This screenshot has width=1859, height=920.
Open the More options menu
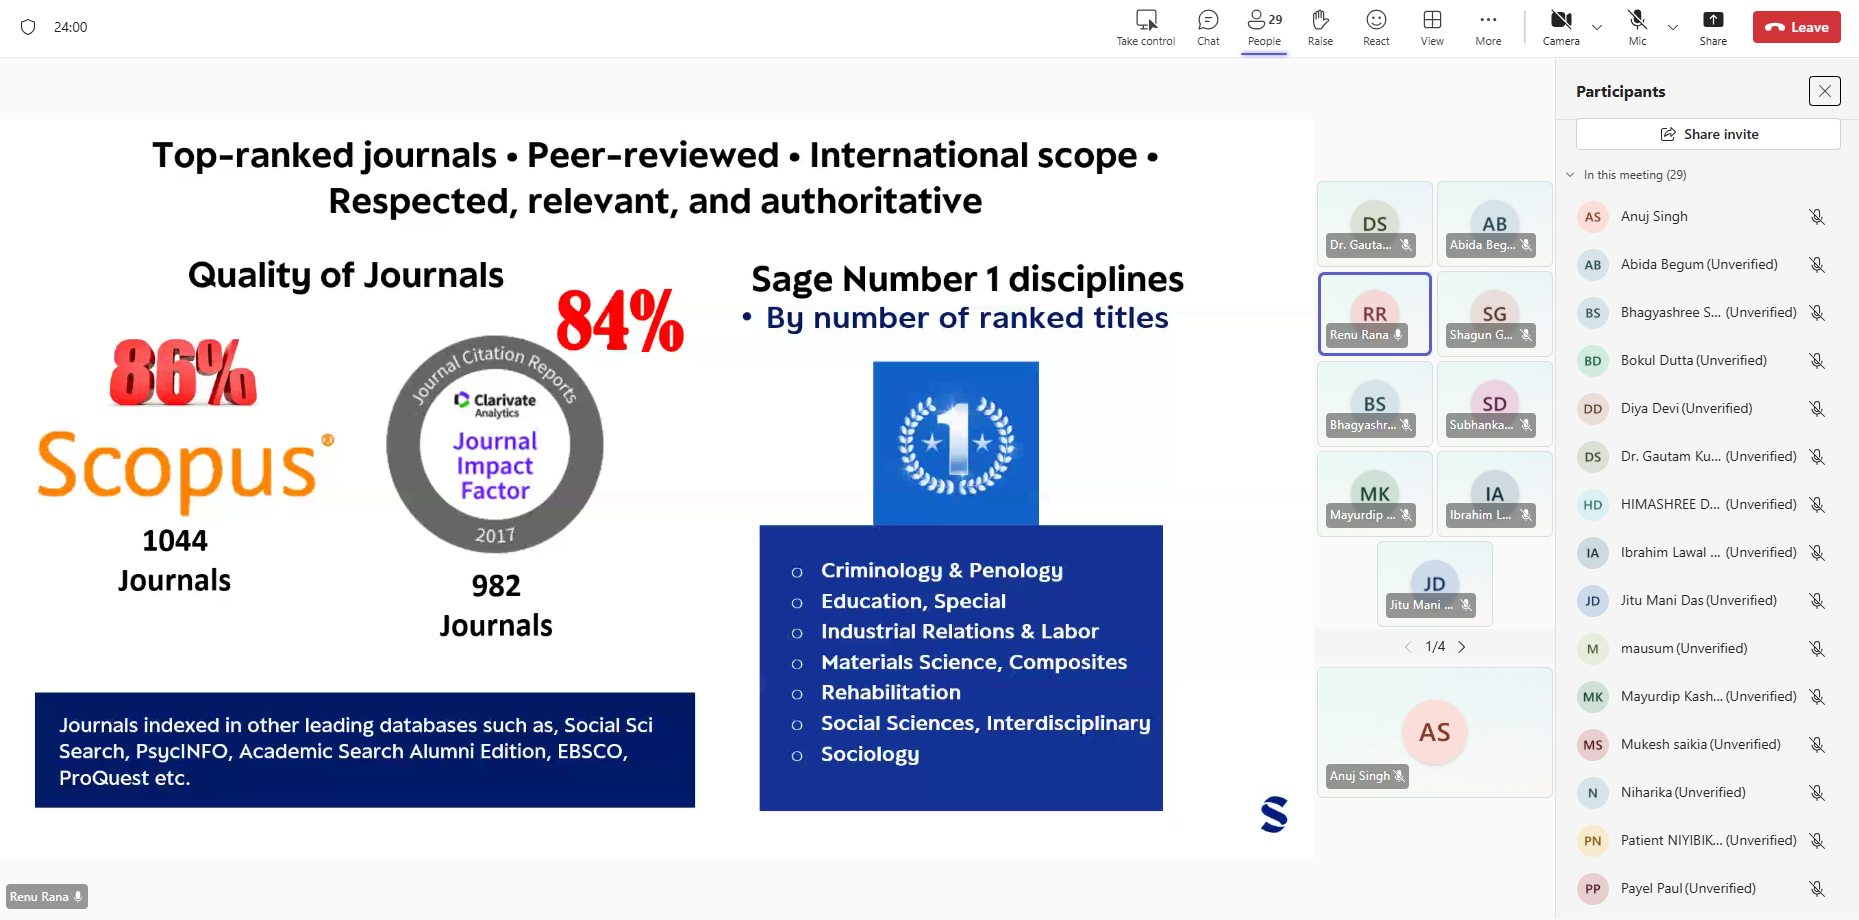1488,27
